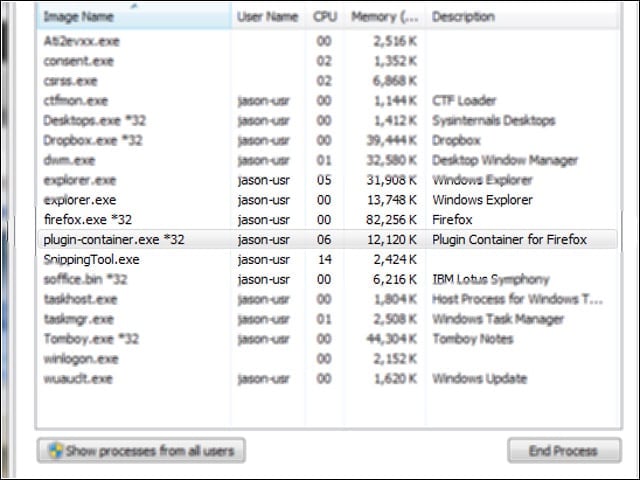Image resolution: width=640 pixels, height=480 pixels.
Task: Select the ctfmon.exe process
Action: pyautogui.click(x=329, y=100)
